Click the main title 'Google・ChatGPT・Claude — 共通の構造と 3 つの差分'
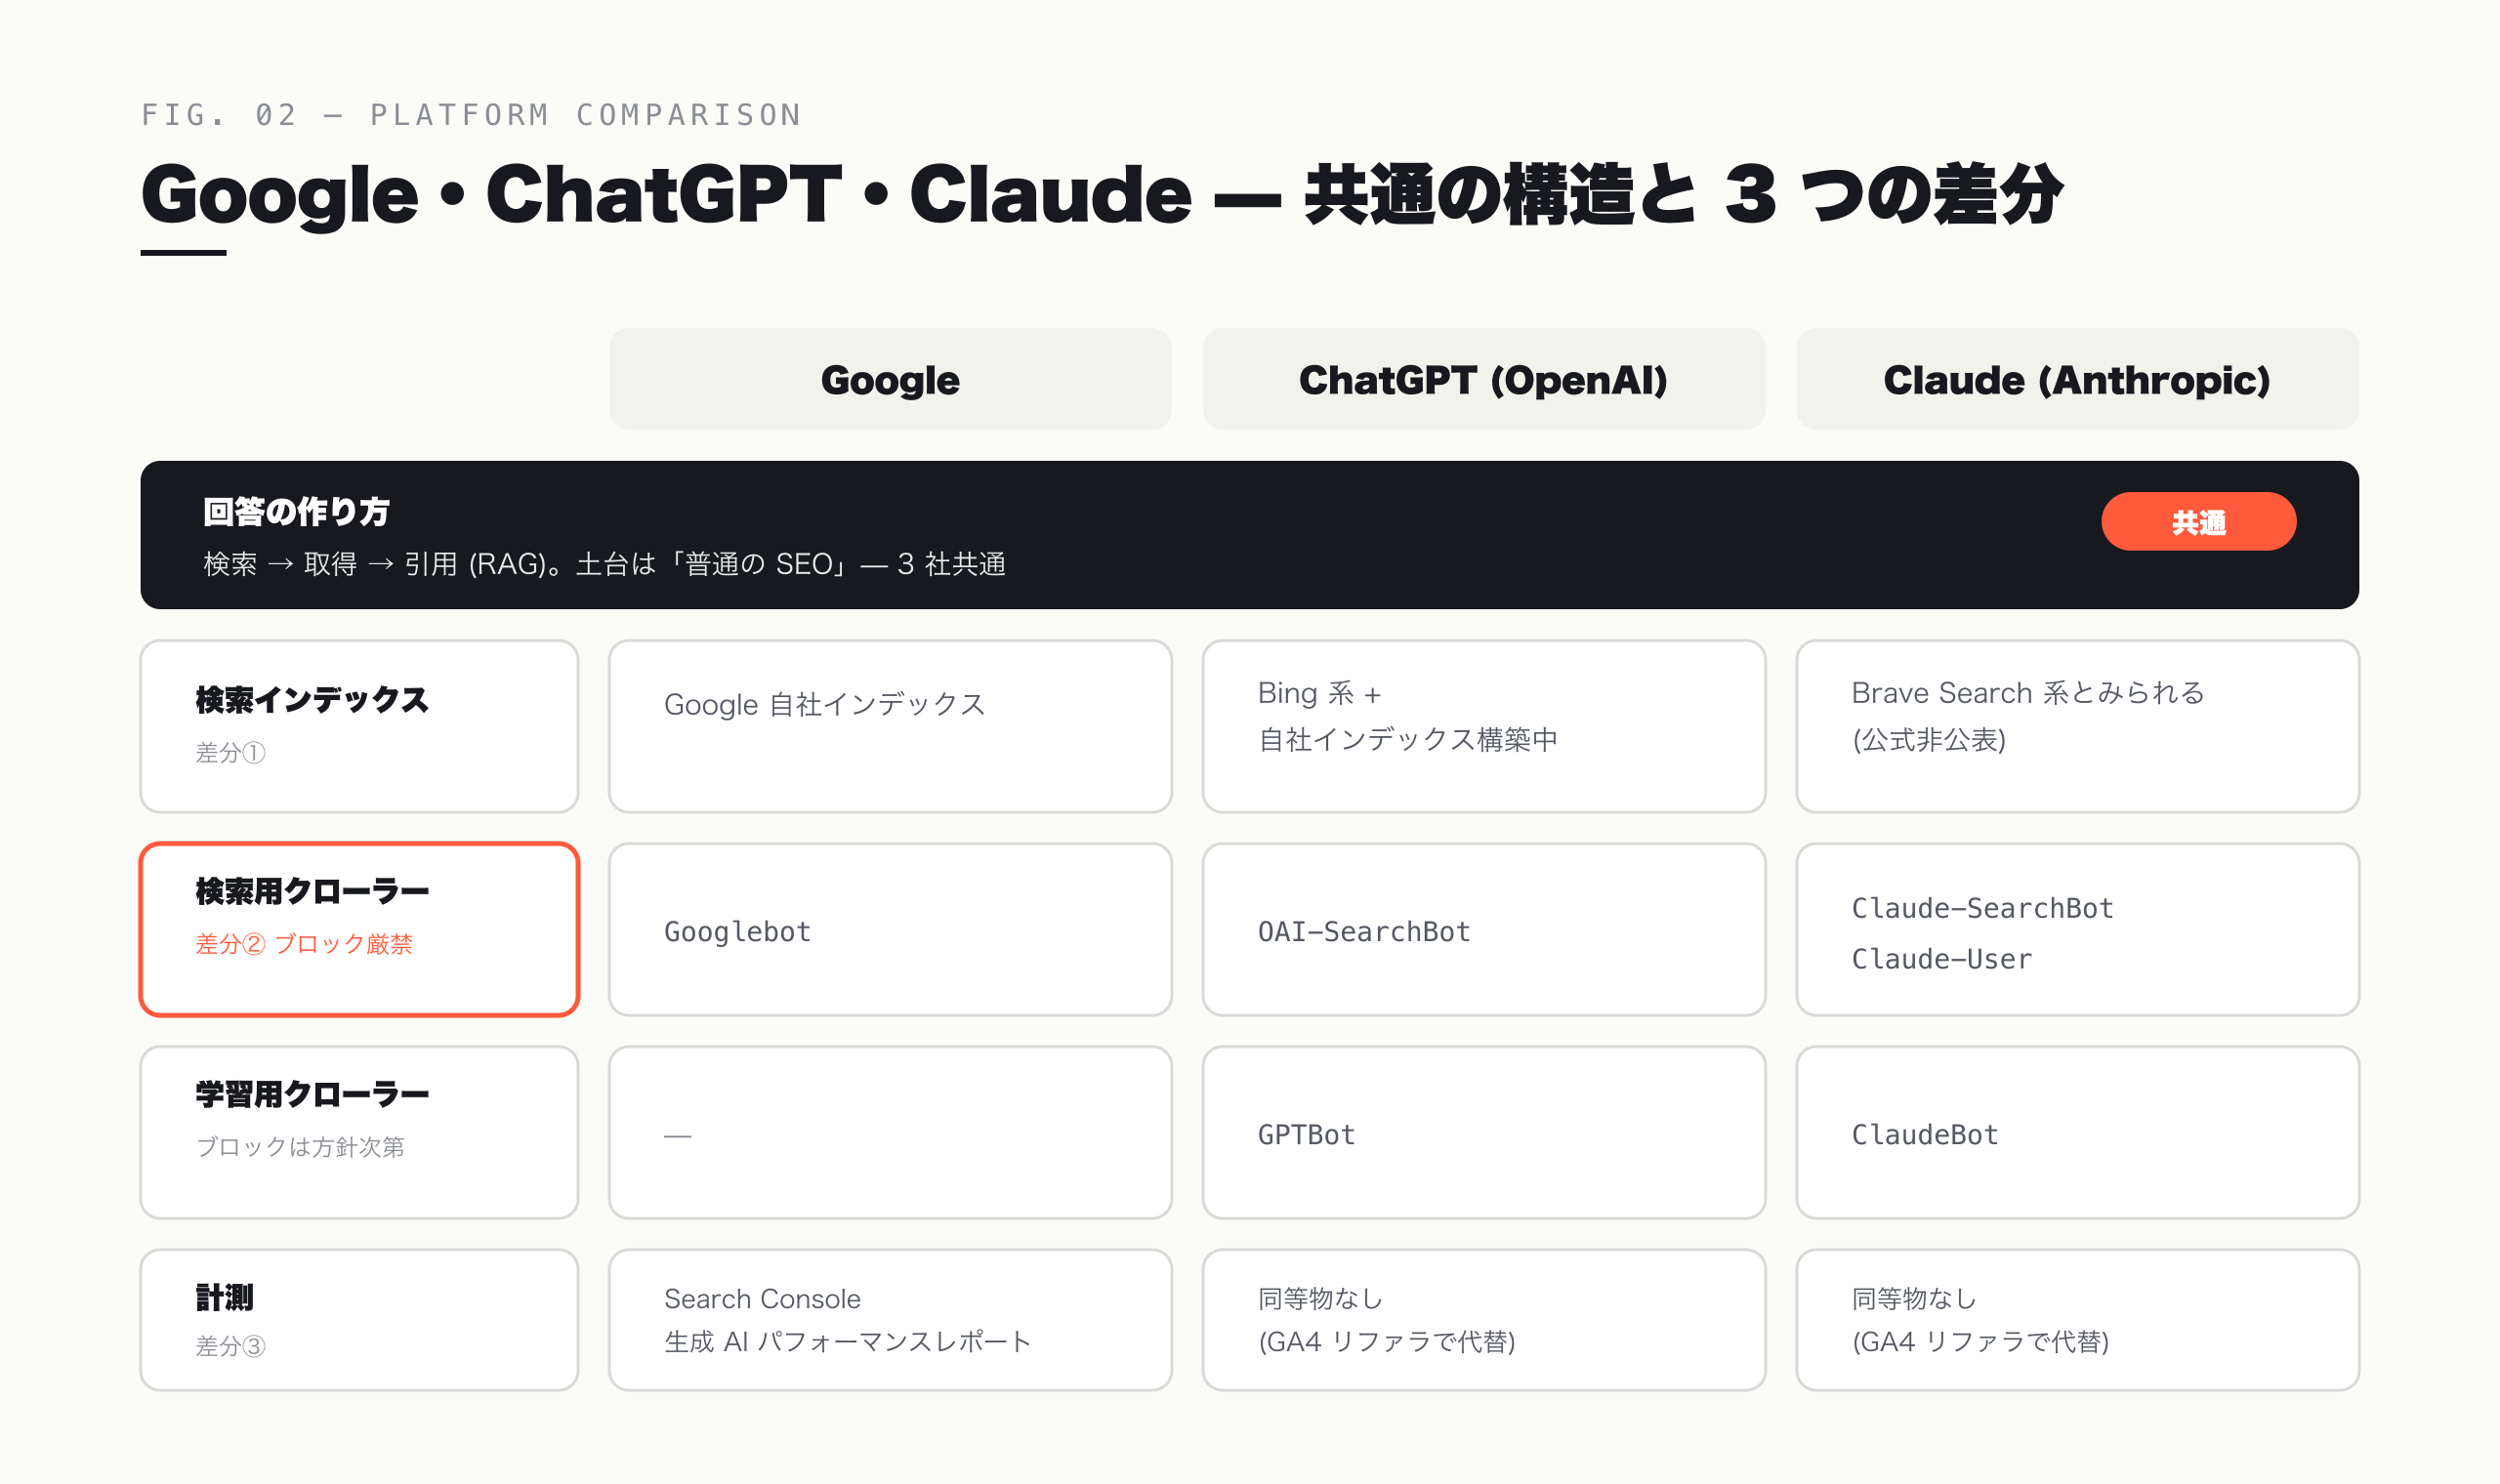 pos(1102,194)
